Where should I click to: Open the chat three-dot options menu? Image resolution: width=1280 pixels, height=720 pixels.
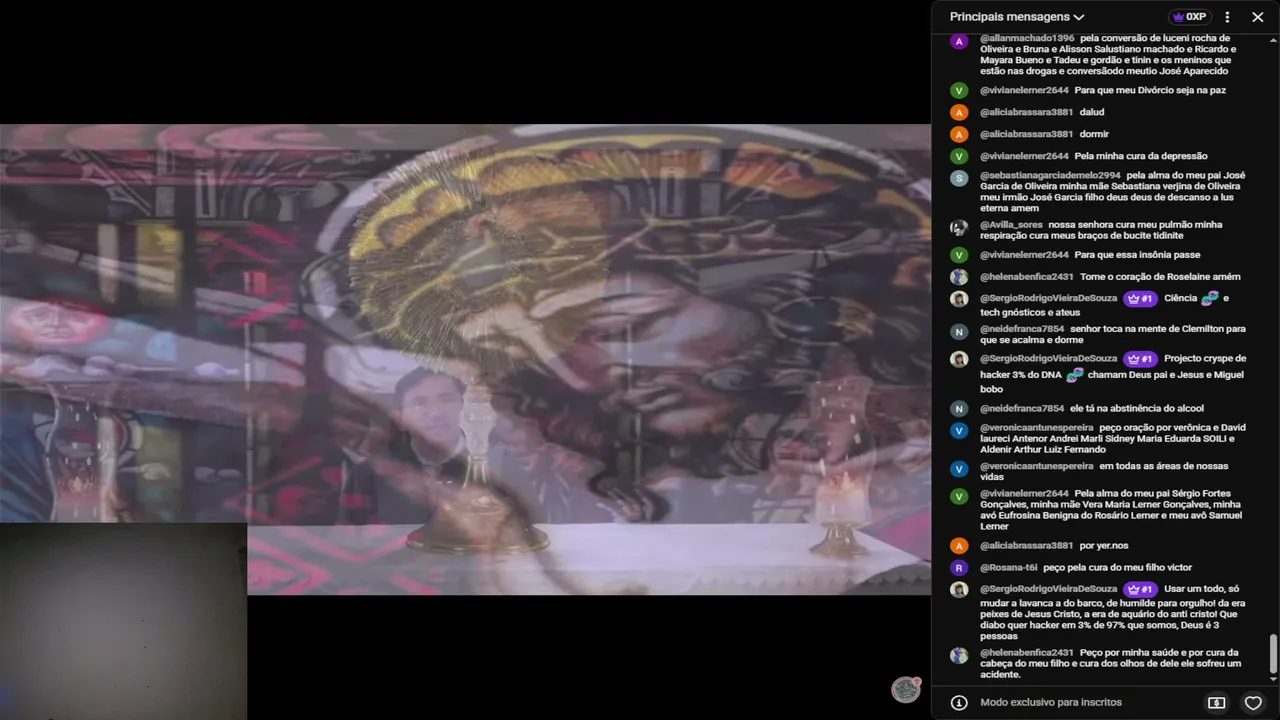[1227, 17]
